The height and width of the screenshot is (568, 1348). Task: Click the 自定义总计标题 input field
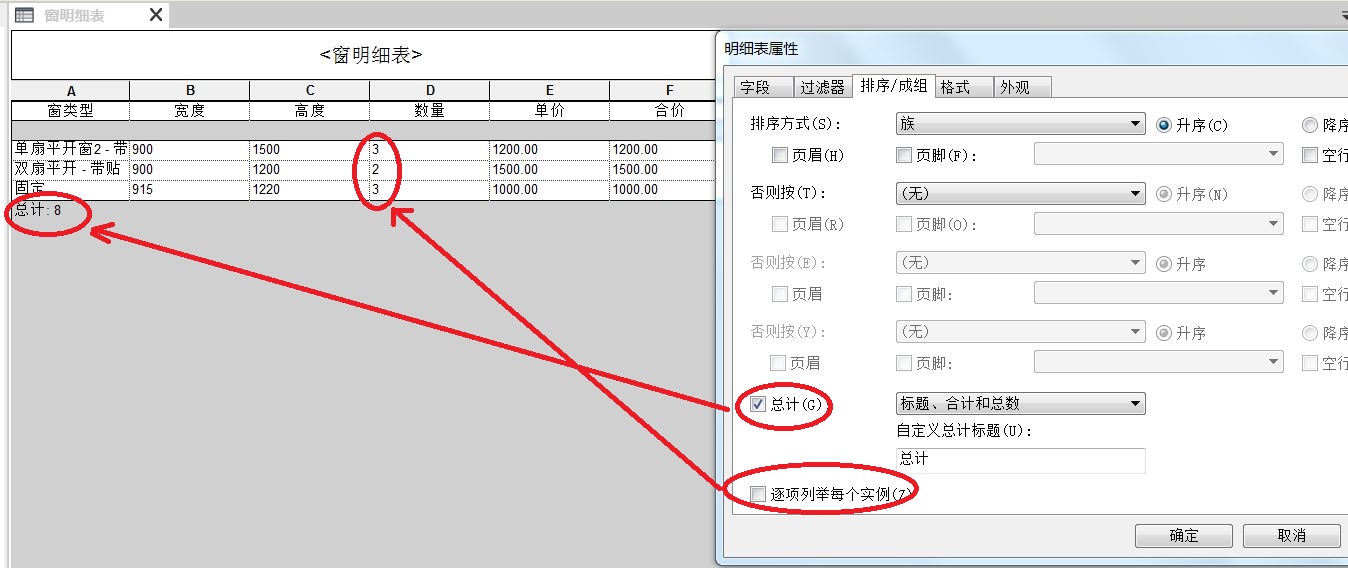tap(1020, 459)
